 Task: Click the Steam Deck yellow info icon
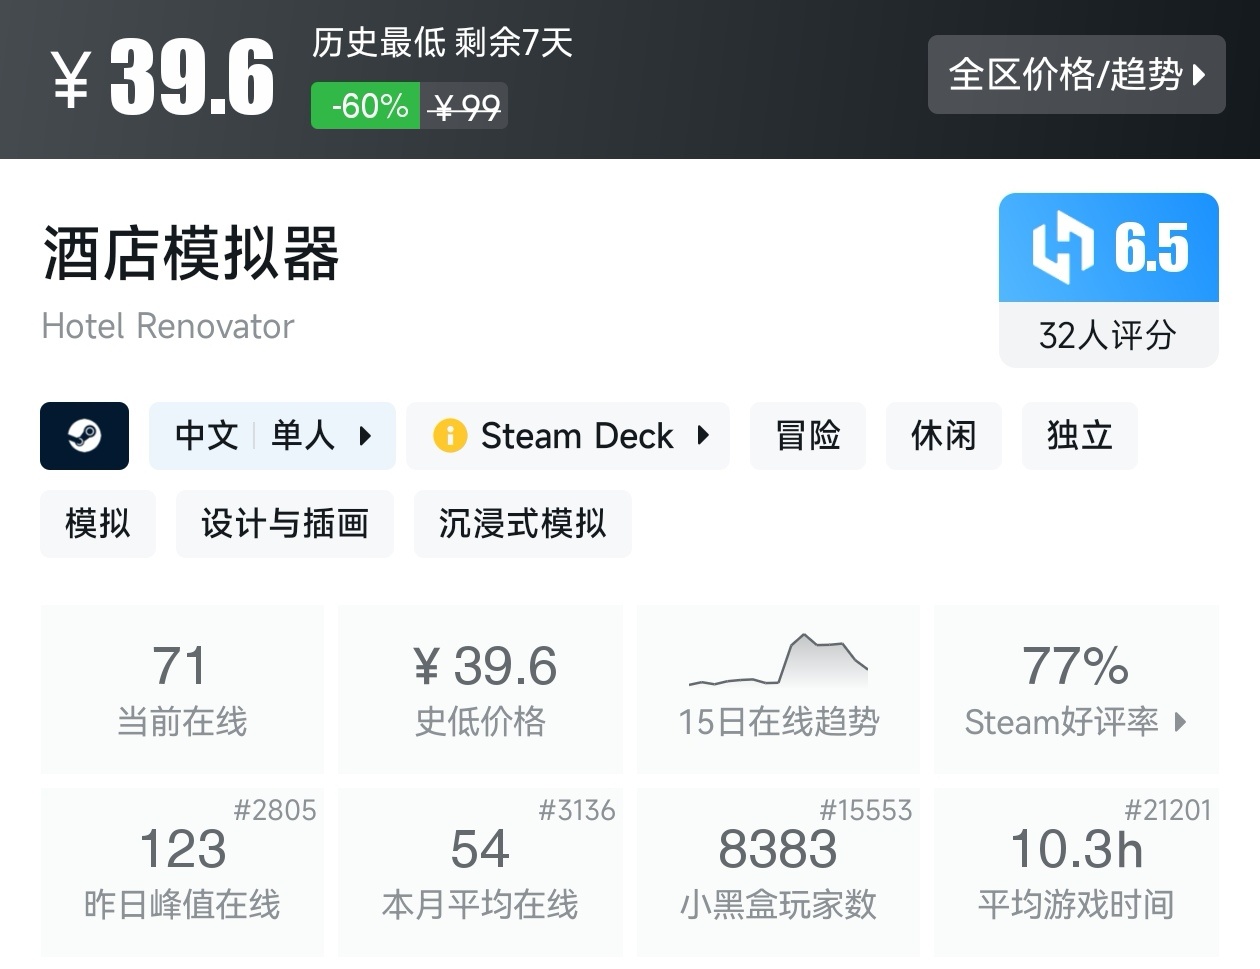450,436
